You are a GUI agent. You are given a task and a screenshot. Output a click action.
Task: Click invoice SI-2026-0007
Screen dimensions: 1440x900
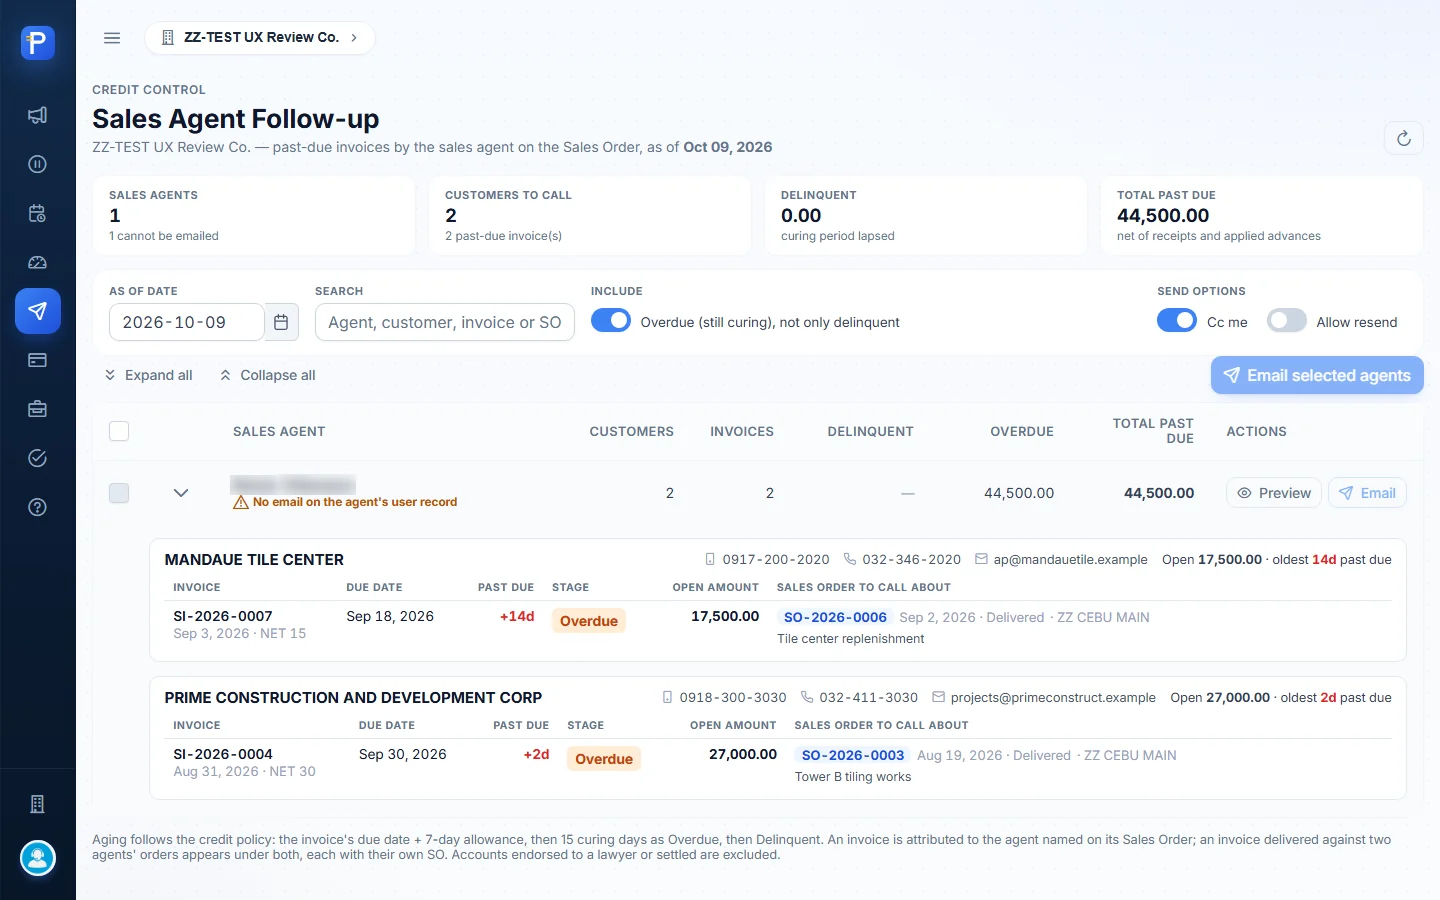pos(223,616)
